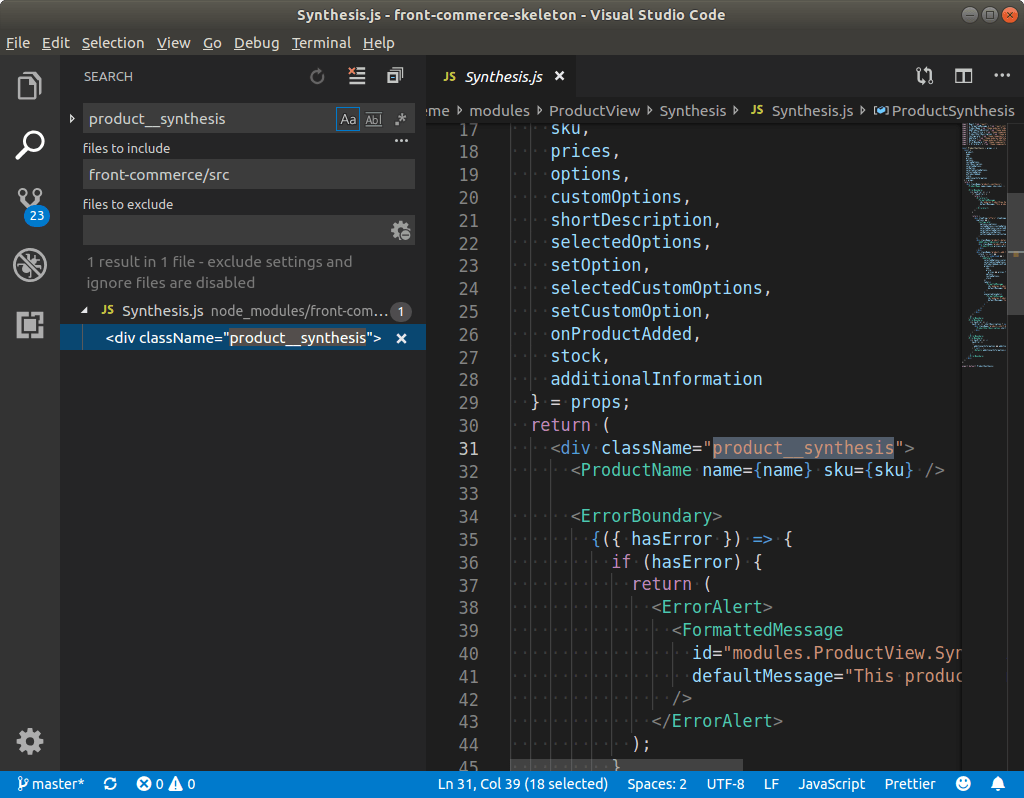Toggle Match Whole Word in search
The width and height of the screenshot is (1024, 798).
coord(374,120)
